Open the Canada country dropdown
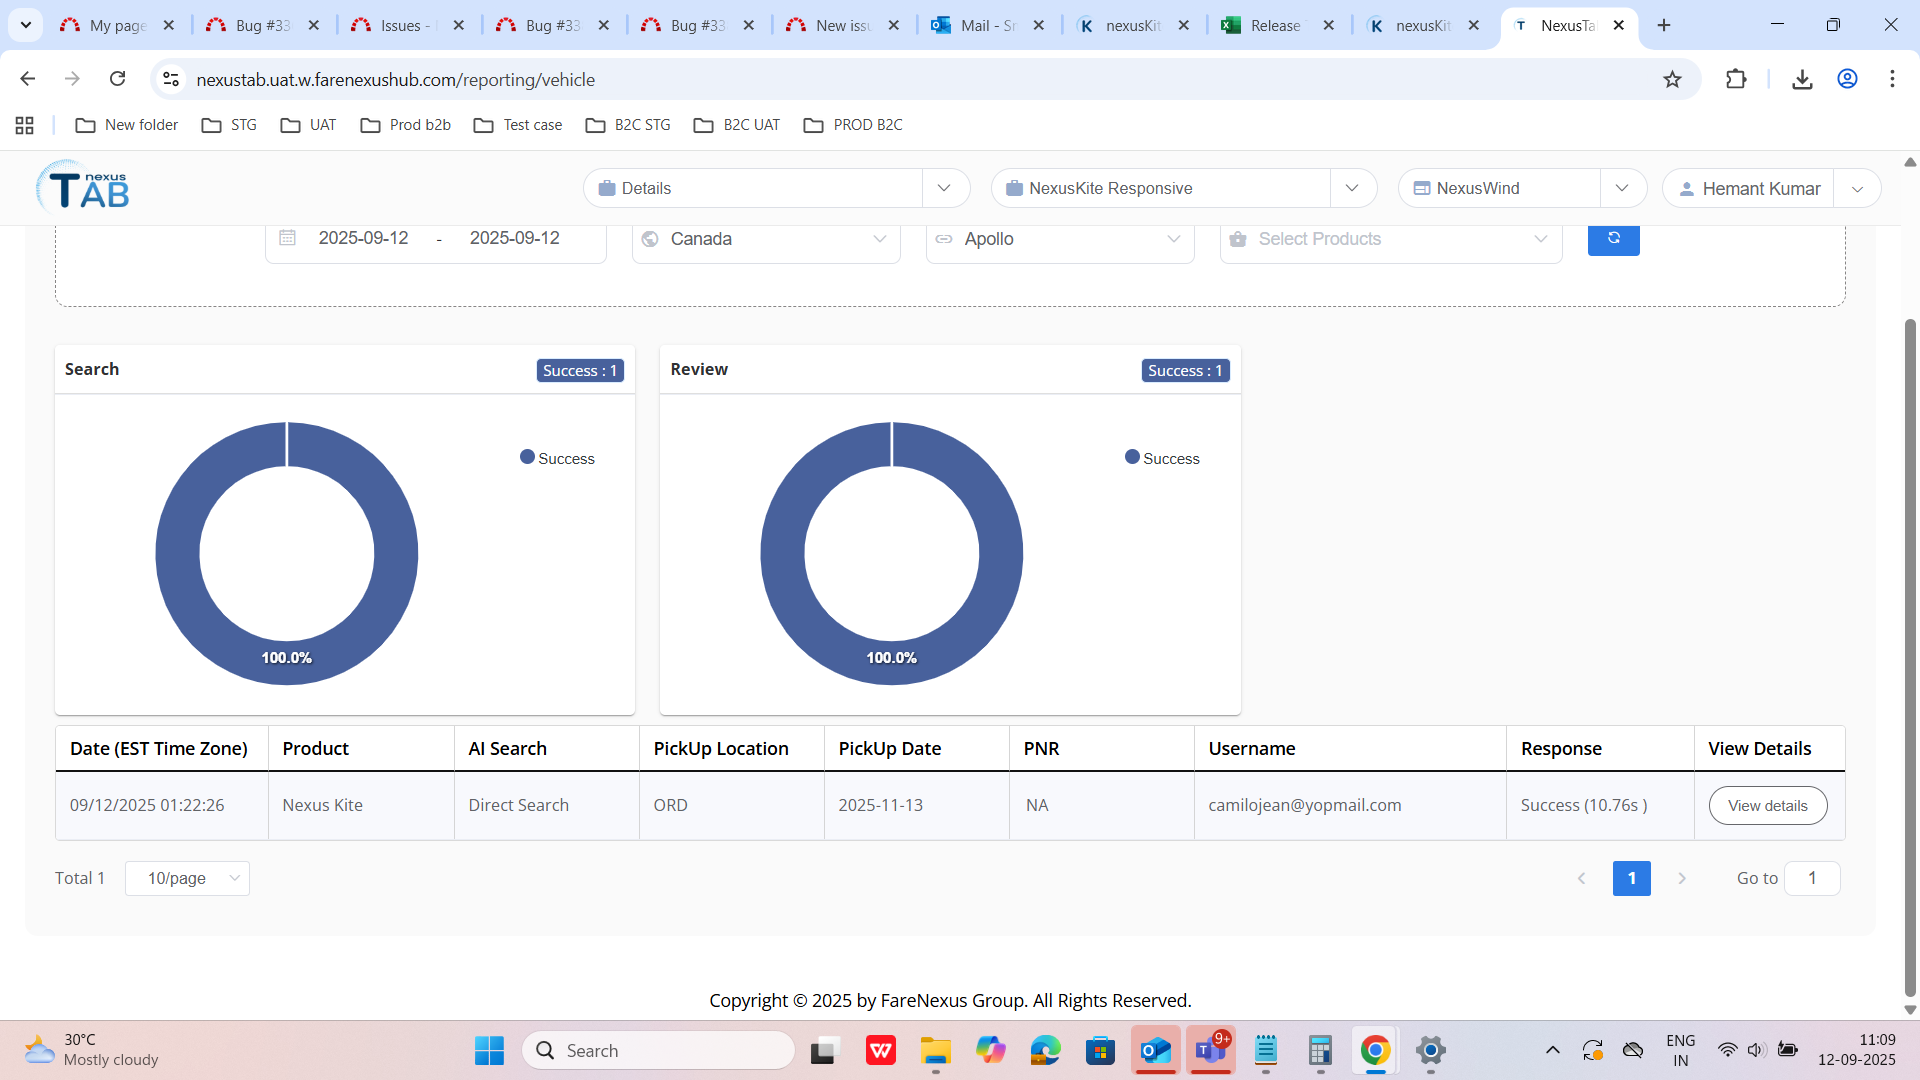 [x=766, y=239]
